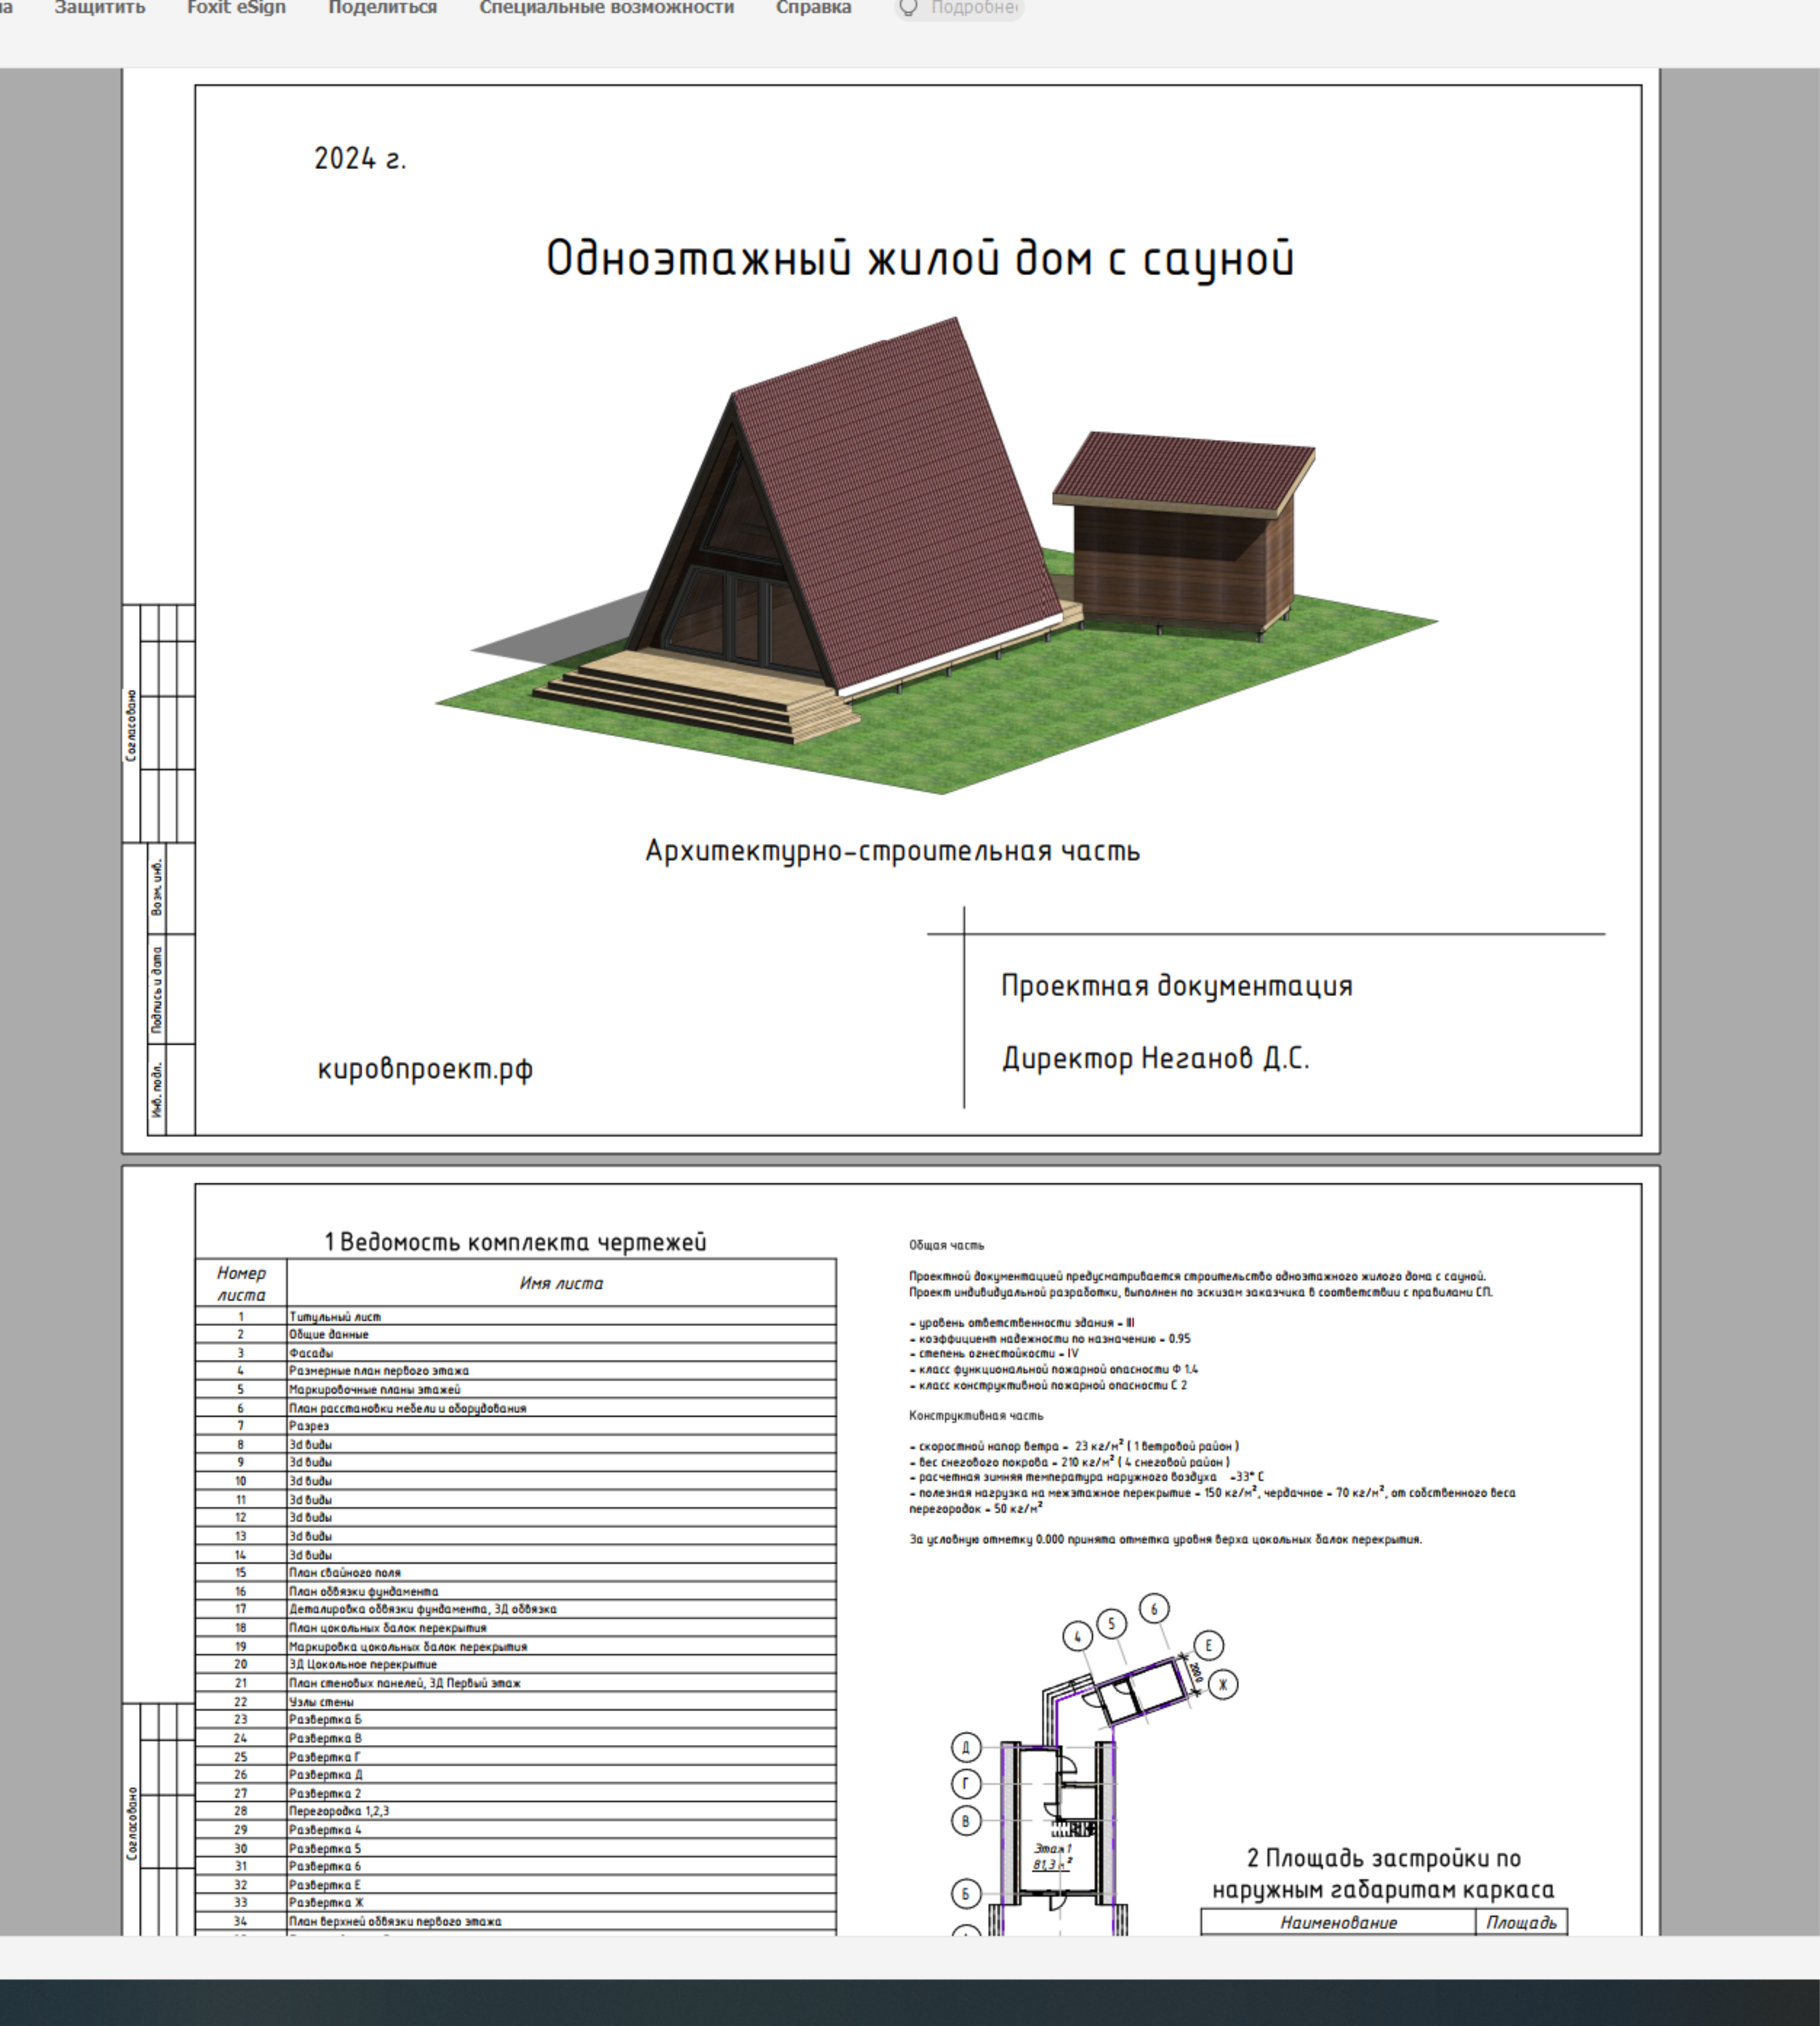Image resolution: width=1820 pixels, height=2026 pixels.
Task: Select 'План цокольных балок перекрытия' row
Action: tap(516, 1628)
